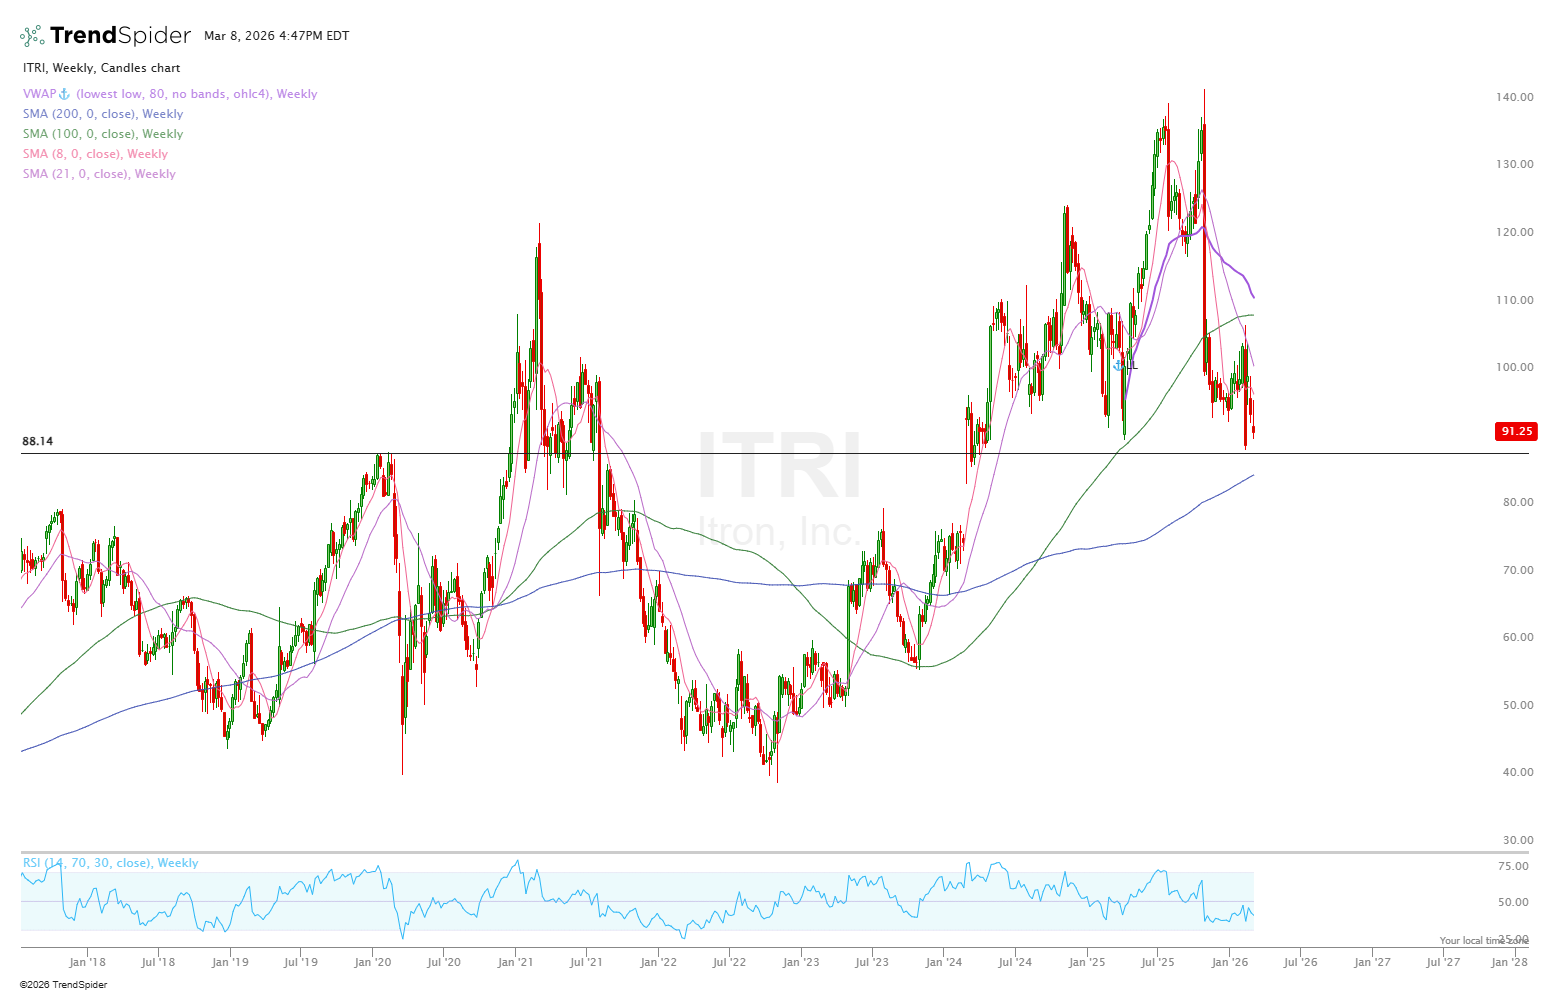Click the Jan '21 date axis label
The image size is (1559, 994).
click(x=515, y=963)
